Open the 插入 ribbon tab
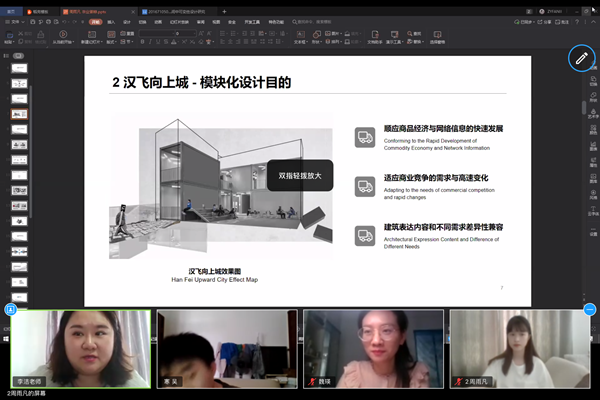600x400 pixels. [111, 20]
